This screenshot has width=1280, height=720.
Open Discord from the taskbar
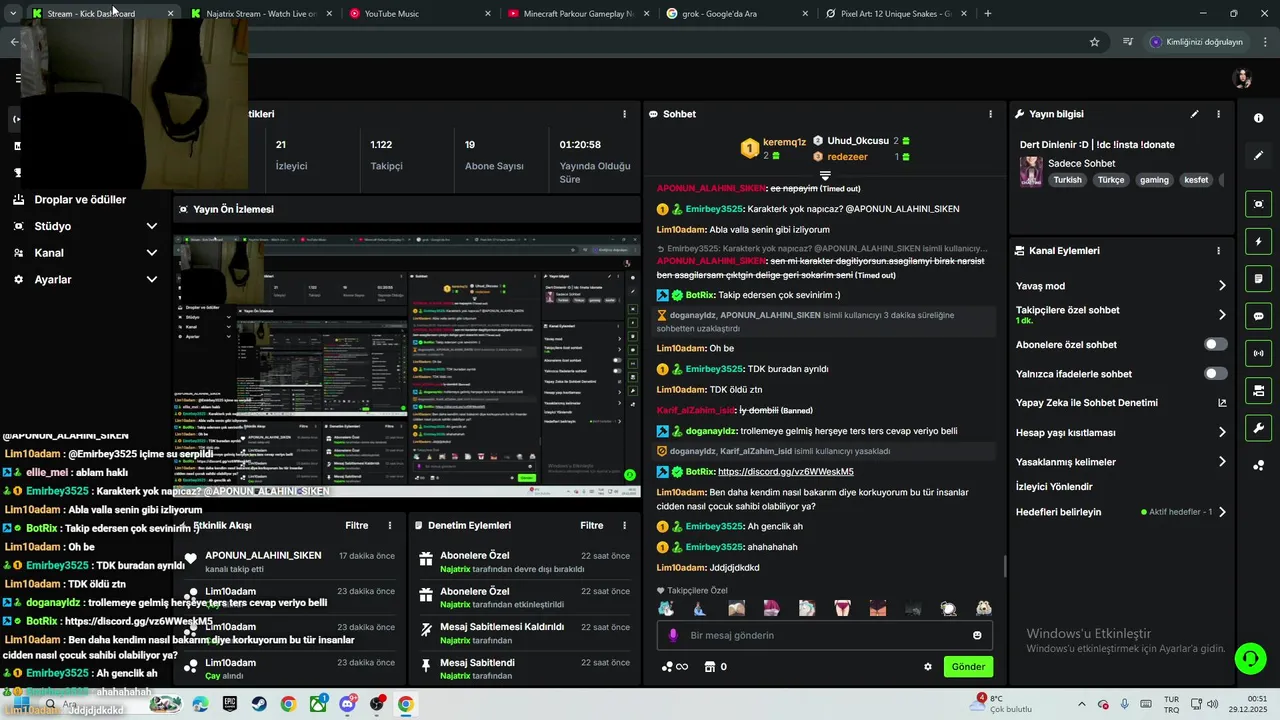(x=348, y=704)
